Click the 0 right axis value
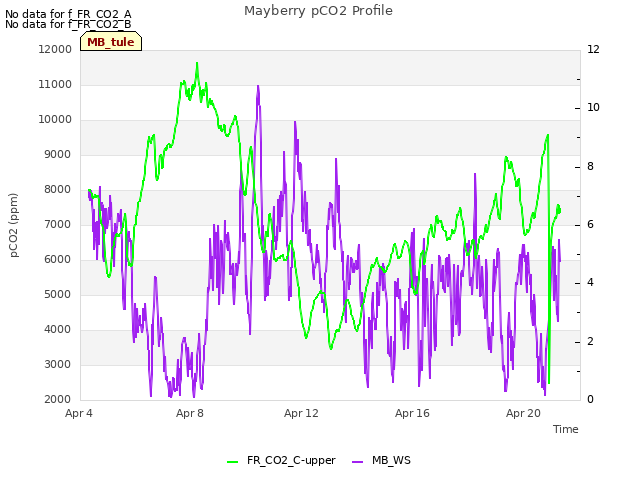The image size is (640, 480). 590,400
